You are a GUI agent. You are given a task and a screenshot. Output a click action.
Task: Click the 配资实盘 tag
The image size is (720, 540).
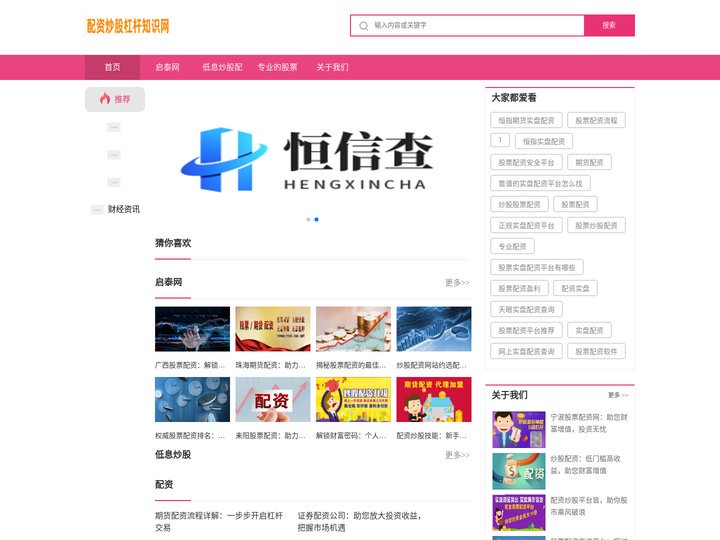click(x=575, y=288)
